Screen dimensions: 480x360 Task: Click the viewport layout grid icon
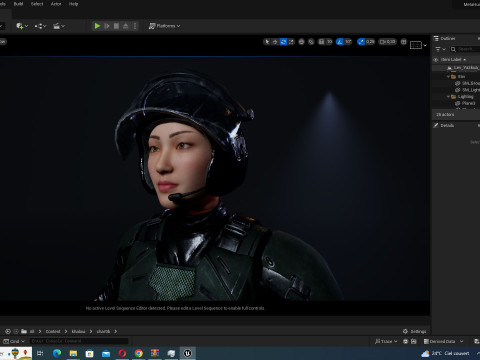404,42
